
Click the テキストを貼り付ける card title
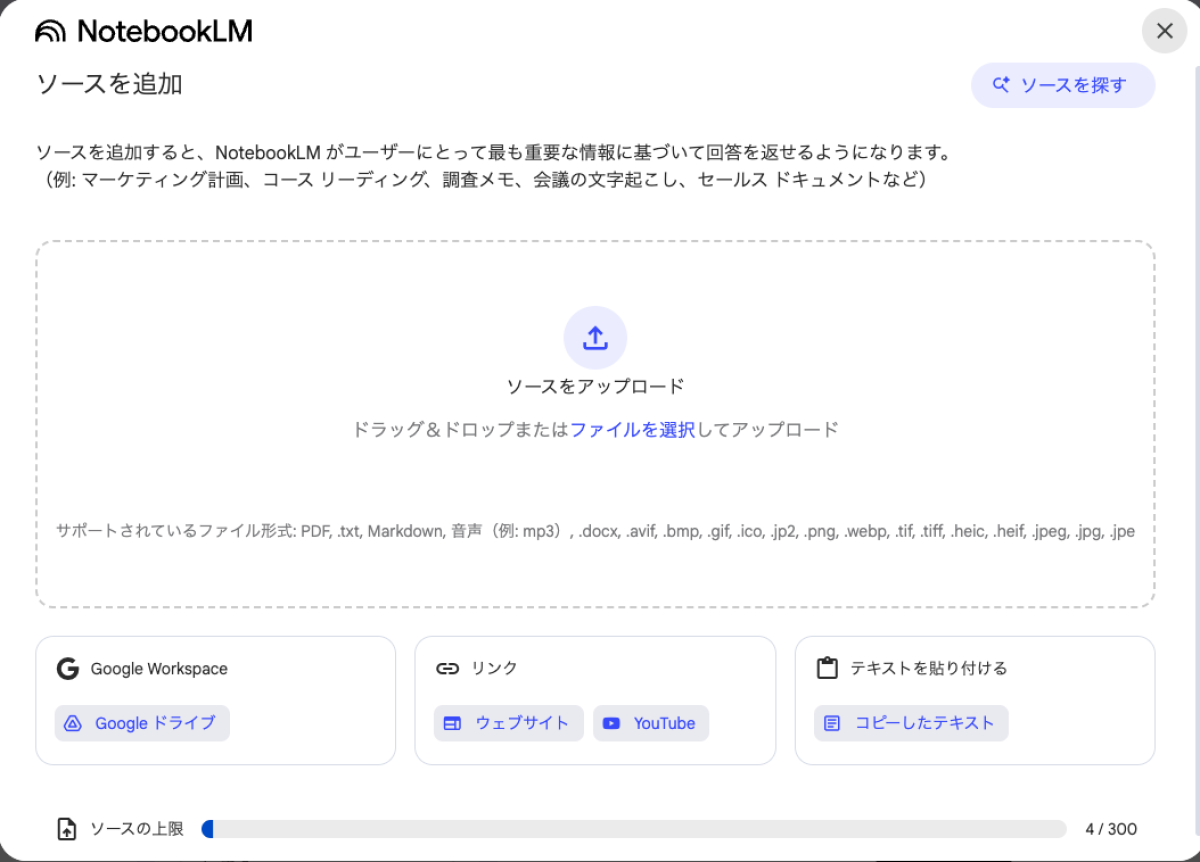tap(928, 669)
